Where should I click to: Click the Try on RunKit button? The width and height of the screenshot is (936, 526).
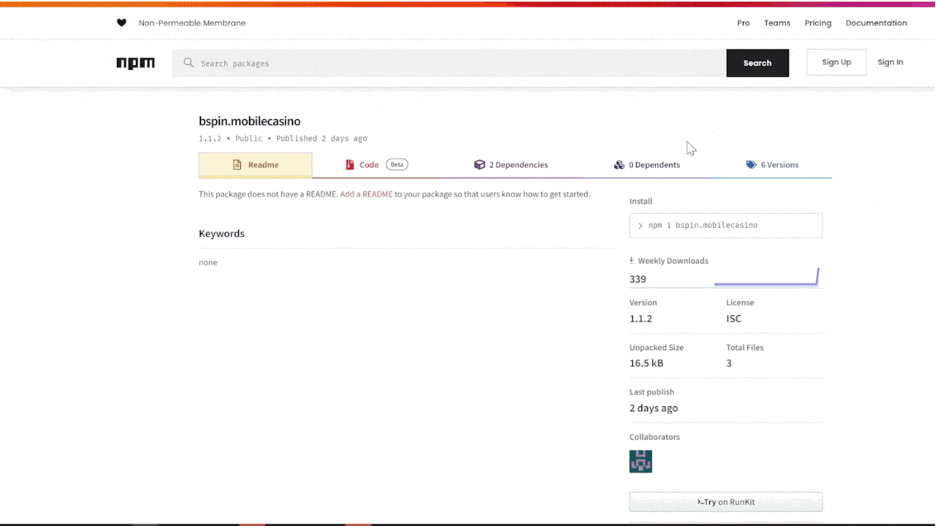click(726, 502)
